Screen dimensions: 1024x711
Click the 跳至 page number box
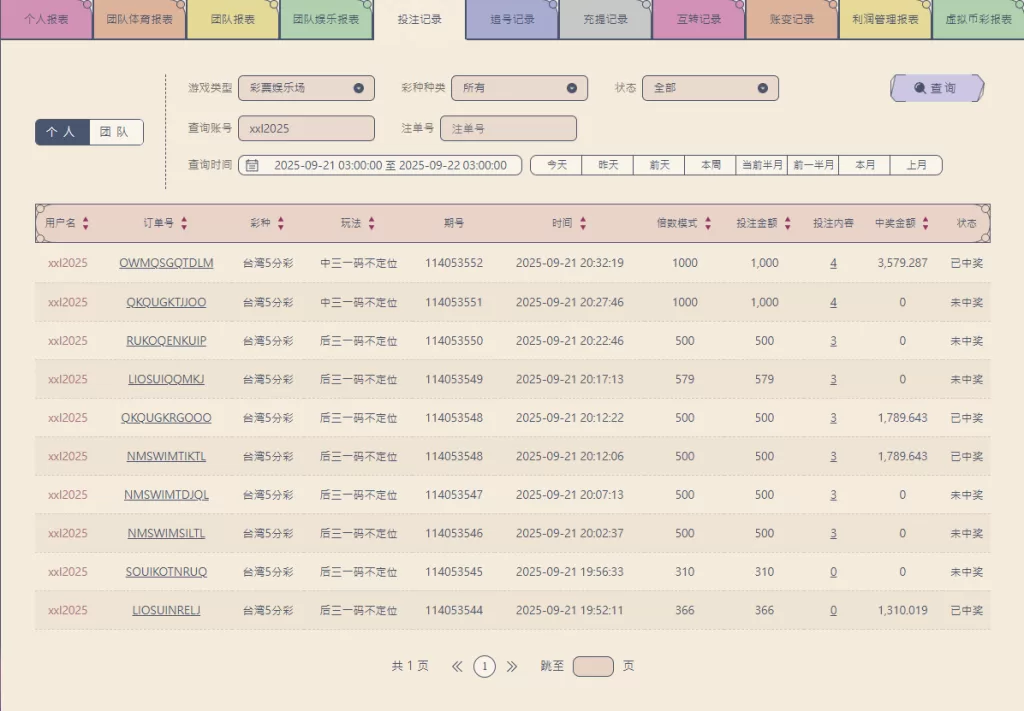pos(593,666)
